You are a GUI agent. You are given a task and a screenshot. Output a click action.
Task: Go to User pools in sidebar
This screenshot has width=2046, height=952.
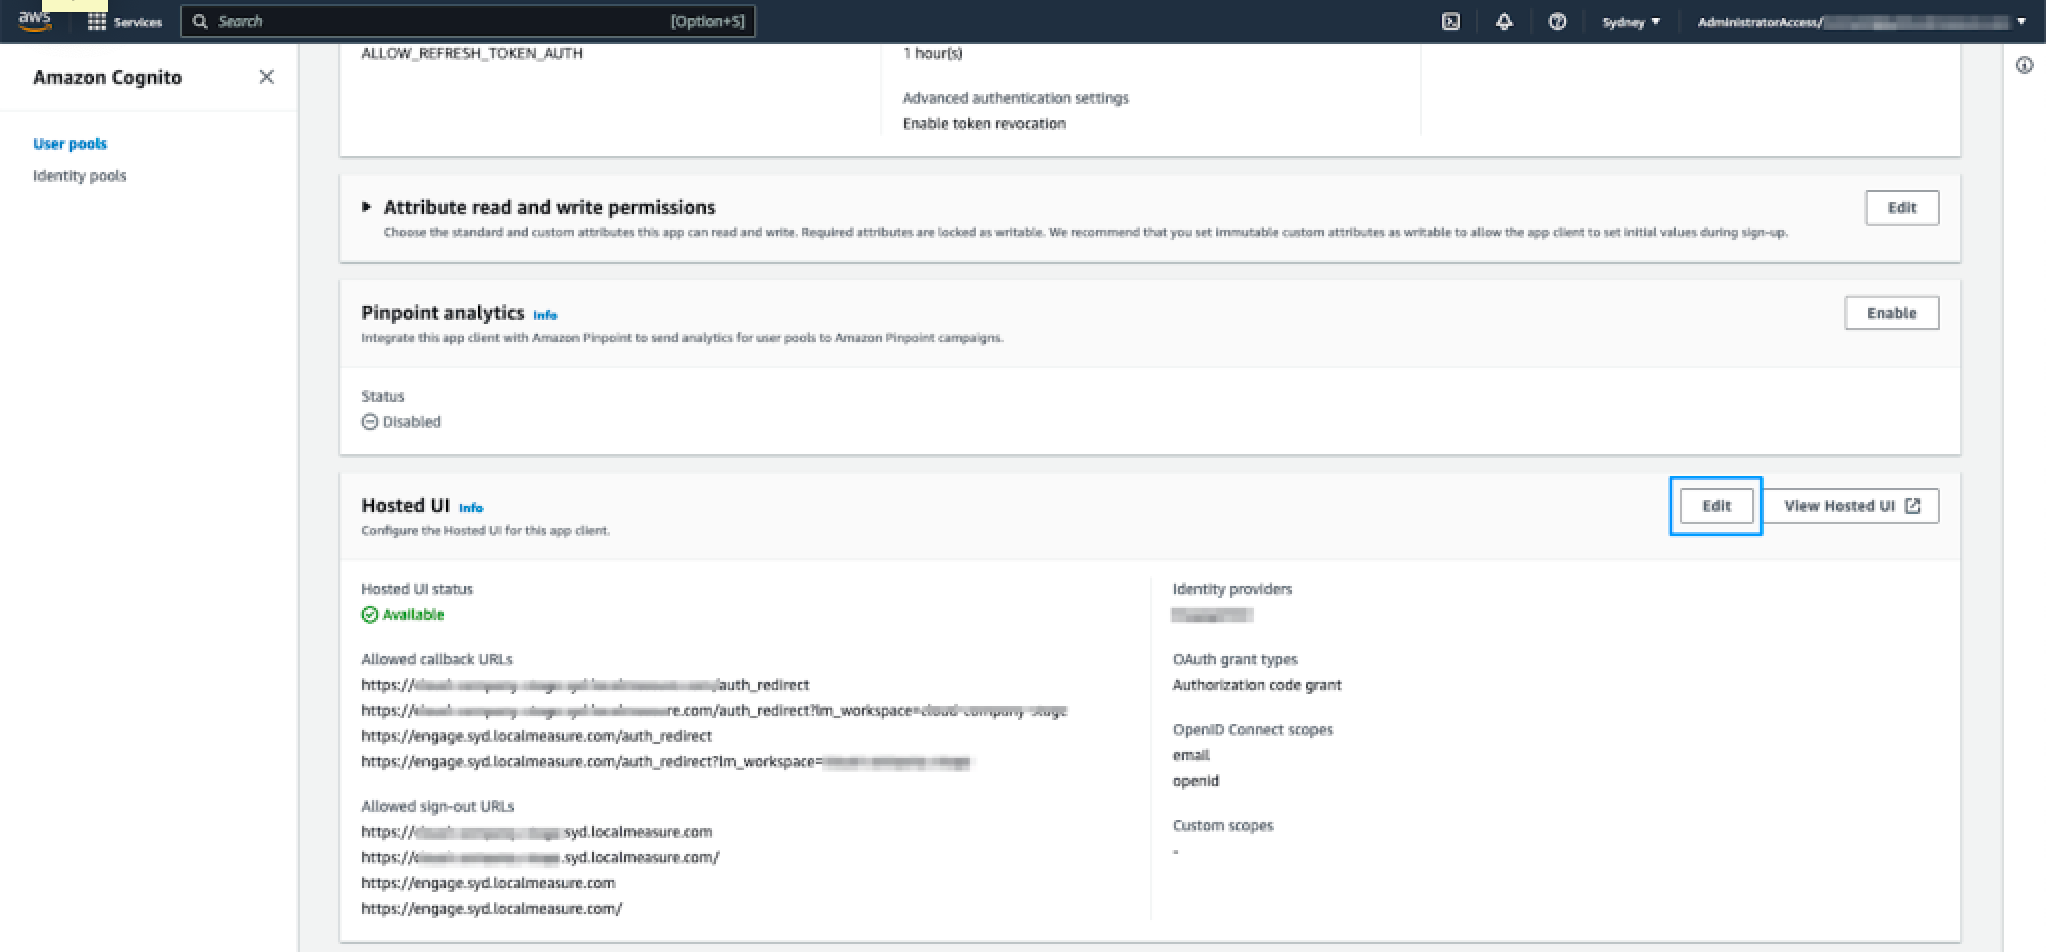coord(70,144)
